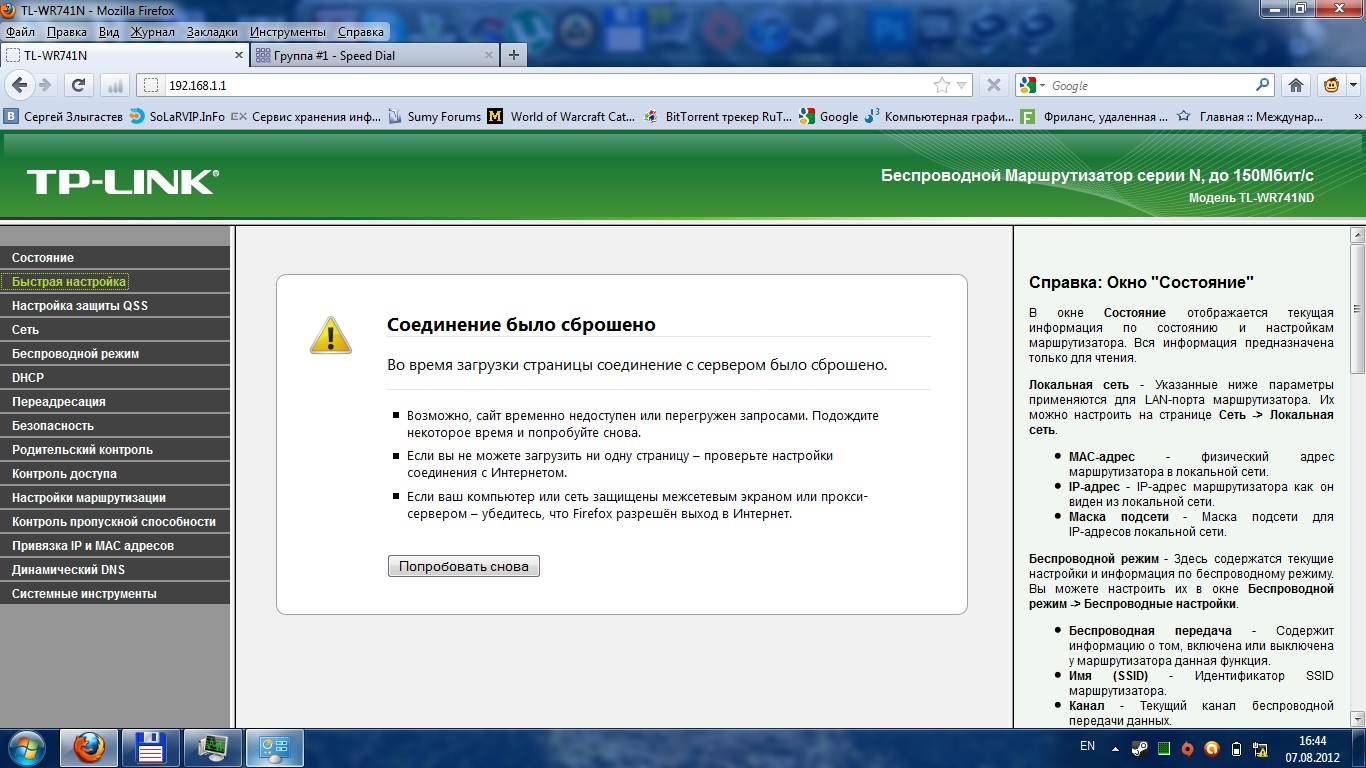Click the Попробовать снова button

coord(464,566)
